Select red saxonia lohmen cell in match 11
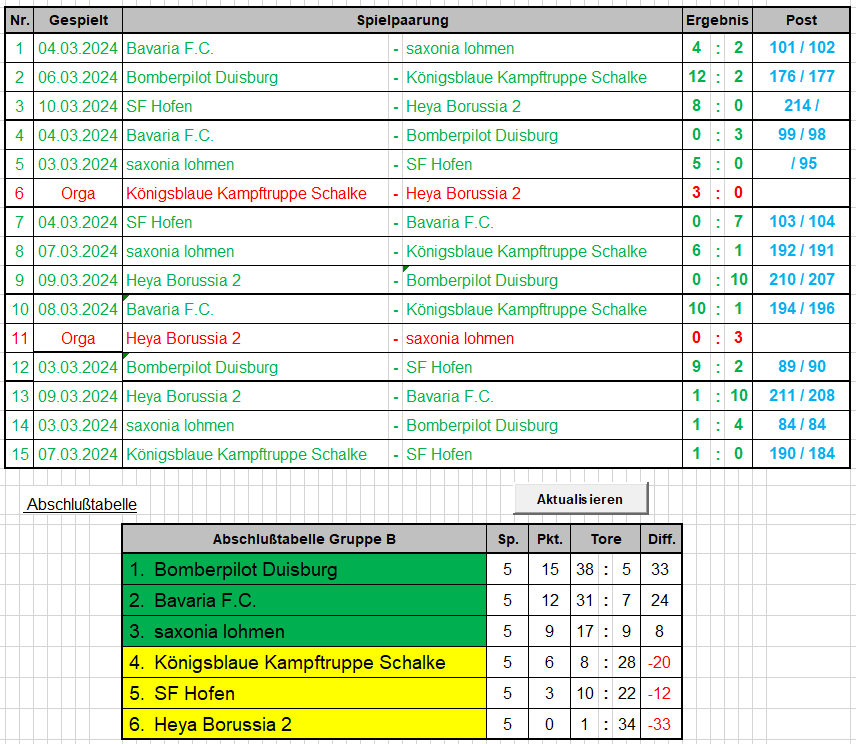Screen dimensions: 856x744 point(542,338)
